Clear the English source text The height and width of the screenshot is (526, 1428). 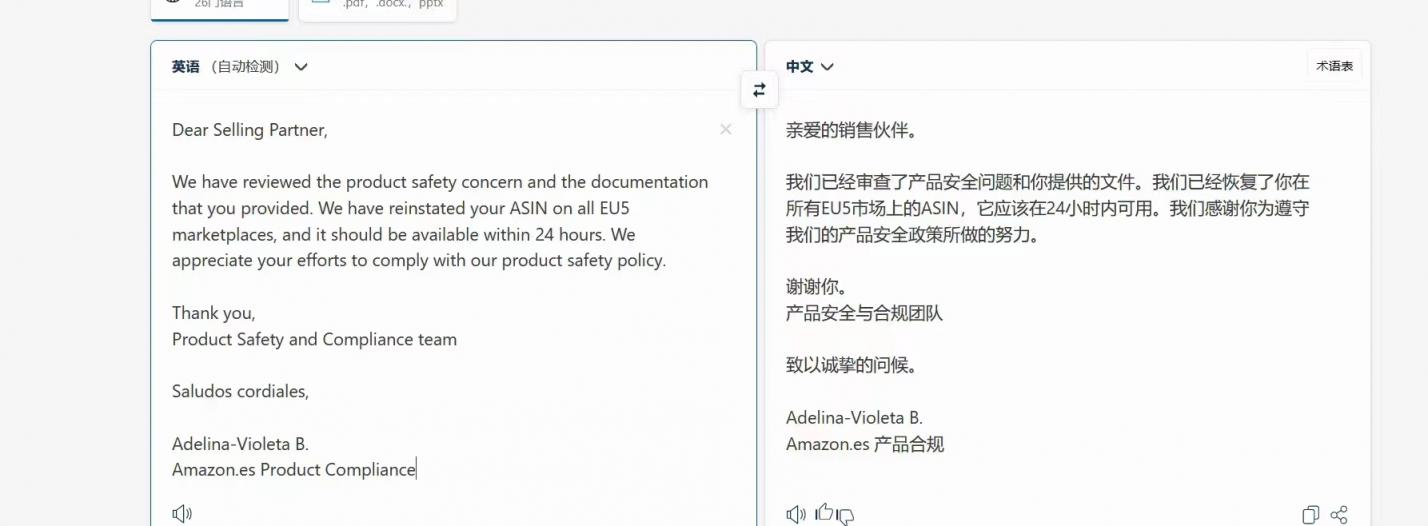point(726,129)
